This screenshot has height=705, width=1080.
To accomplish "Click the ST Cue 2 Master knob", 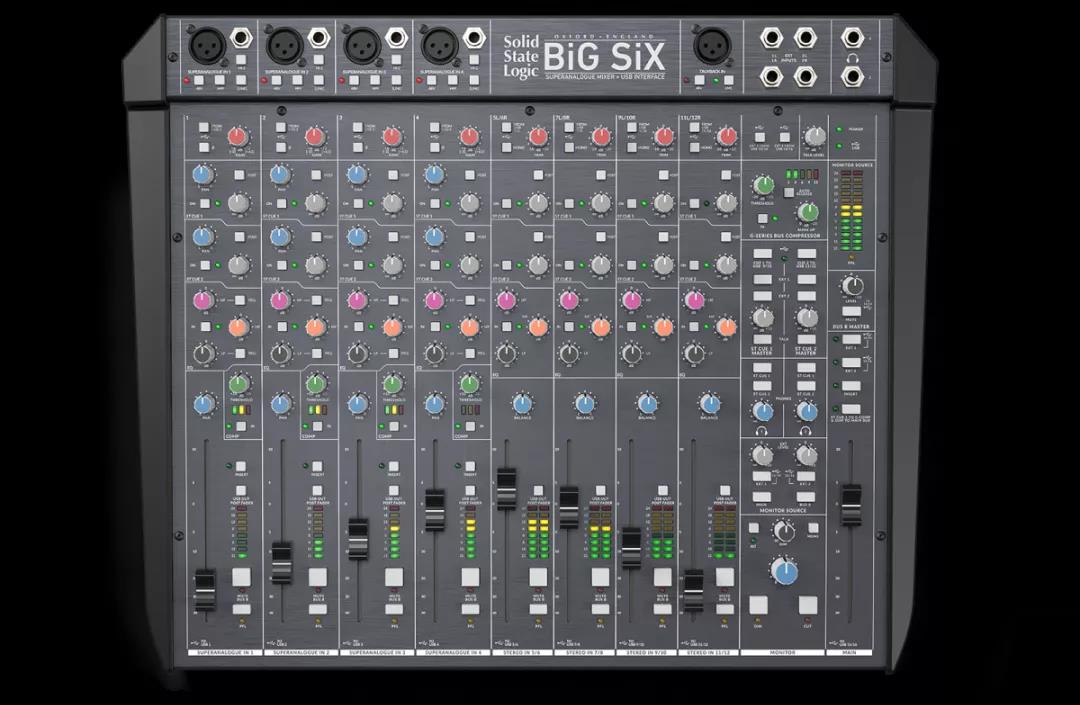I will [807, 317].
